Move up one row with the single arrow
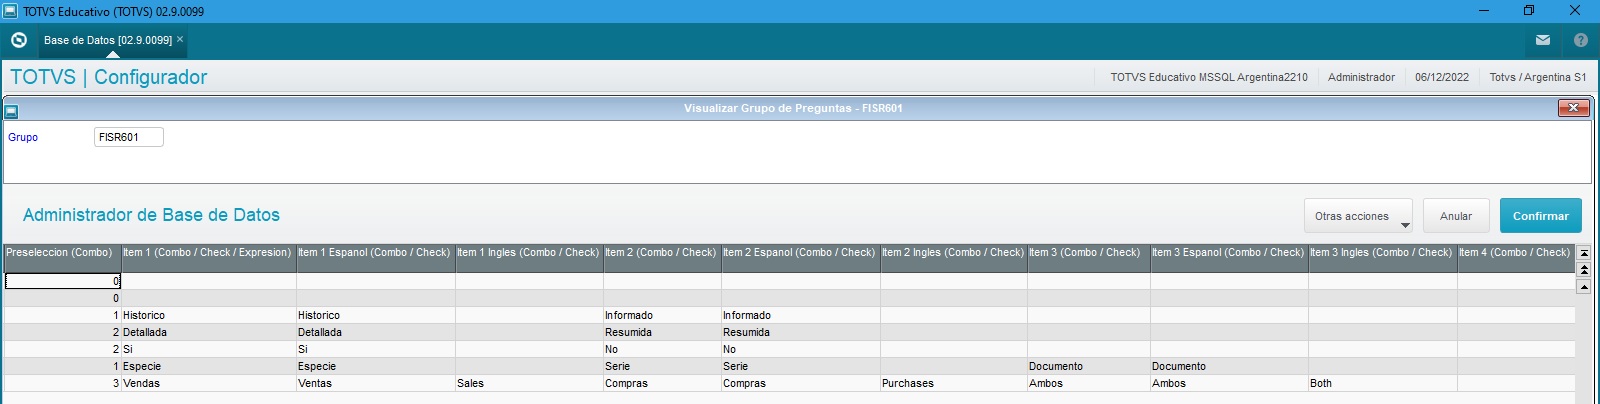The height and width of the screenshot is (404, 1600). pos(1583,287)
